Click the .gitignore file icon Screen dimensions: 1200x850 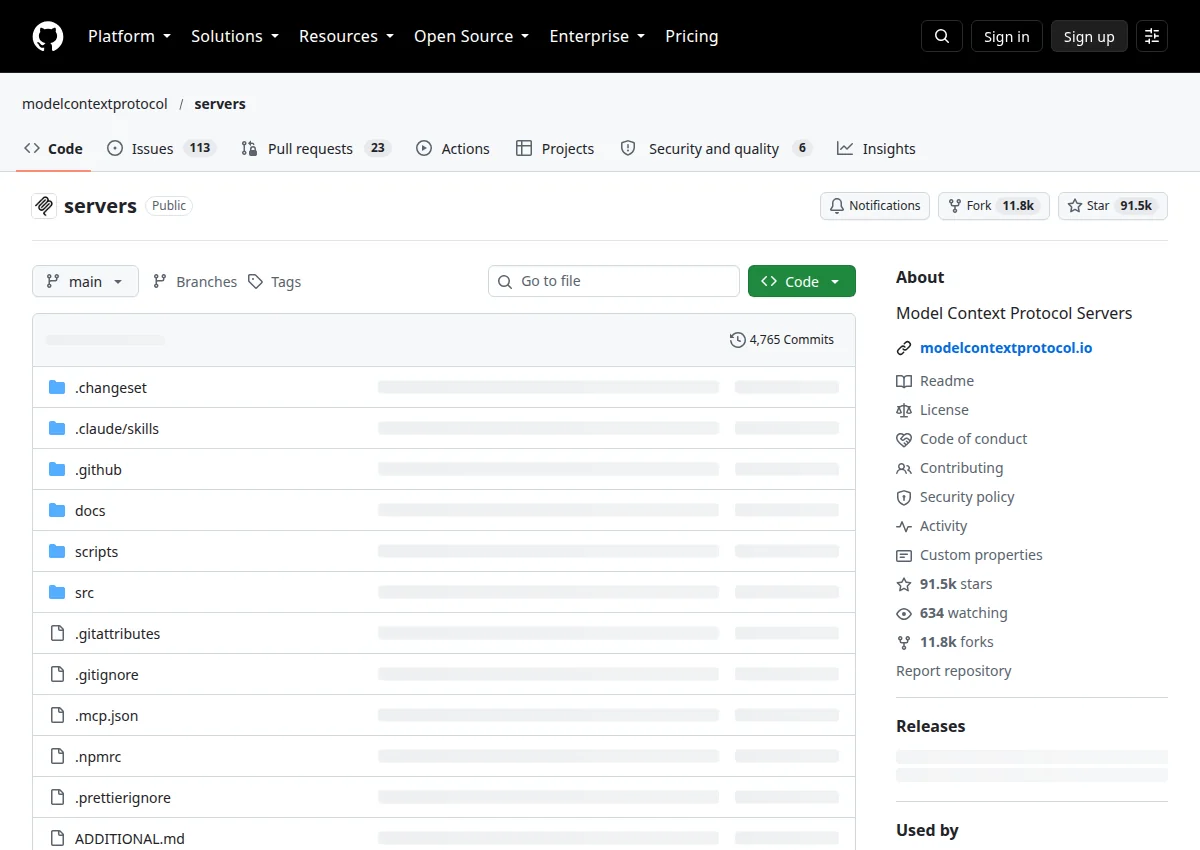[57, 675]
